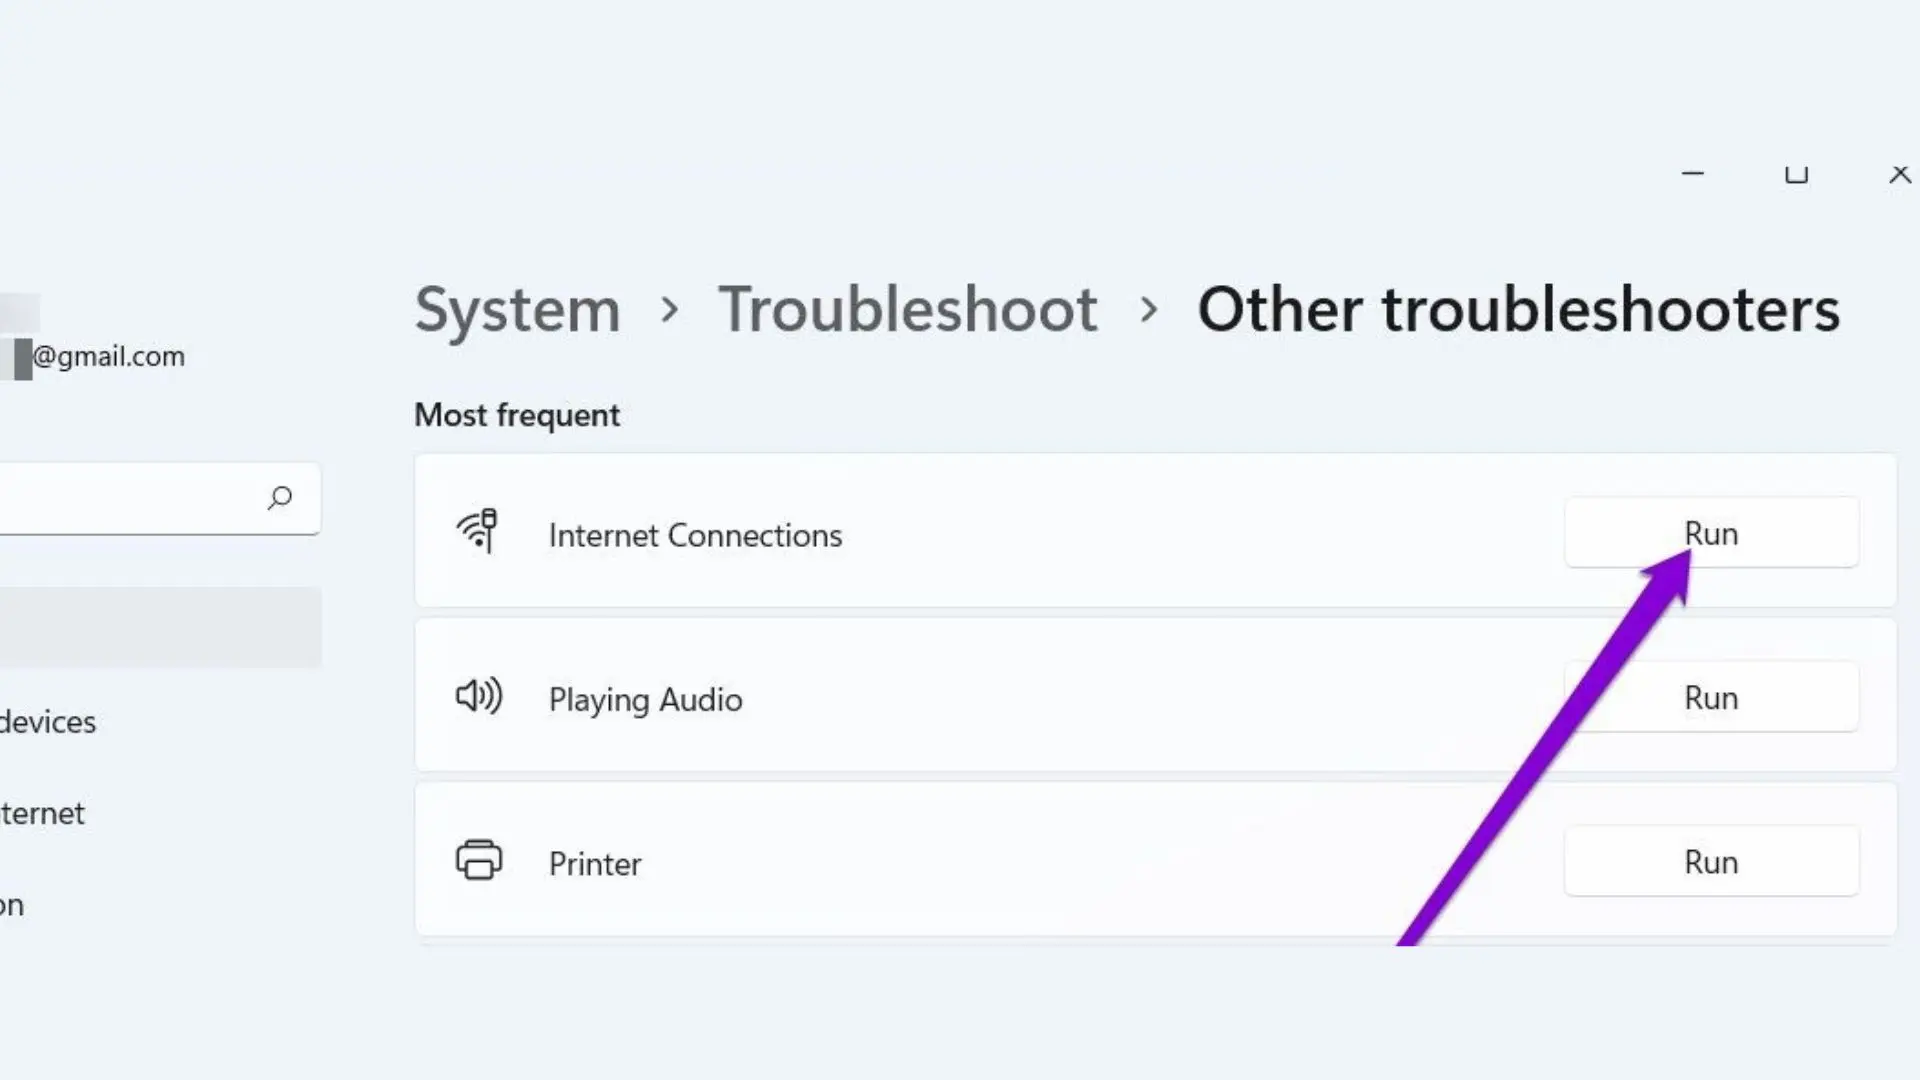
Task: Run the Internet Connections troubleshooter
Action: tap(1710, 533)
